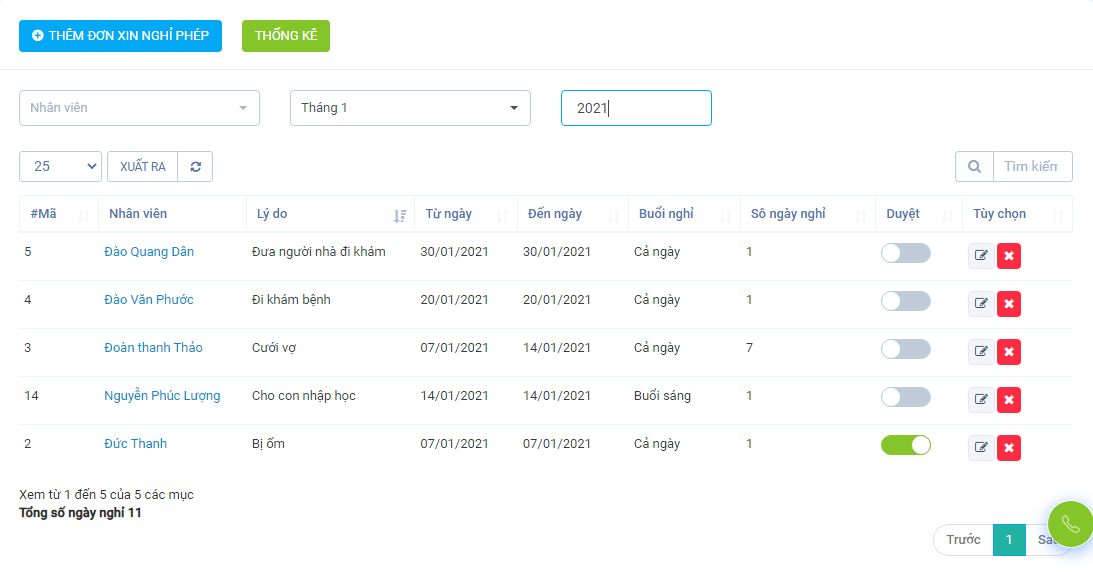Screen dimensions: 1093x572
Task: Open the Nhân viên employee dropdown
Action: click(139, 108)
